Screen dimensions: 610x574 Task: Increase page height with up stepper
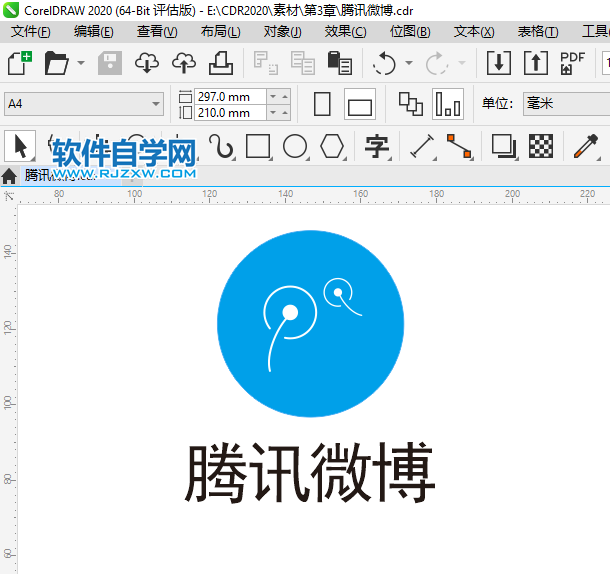pyautogui.click(x=285, y=113)
